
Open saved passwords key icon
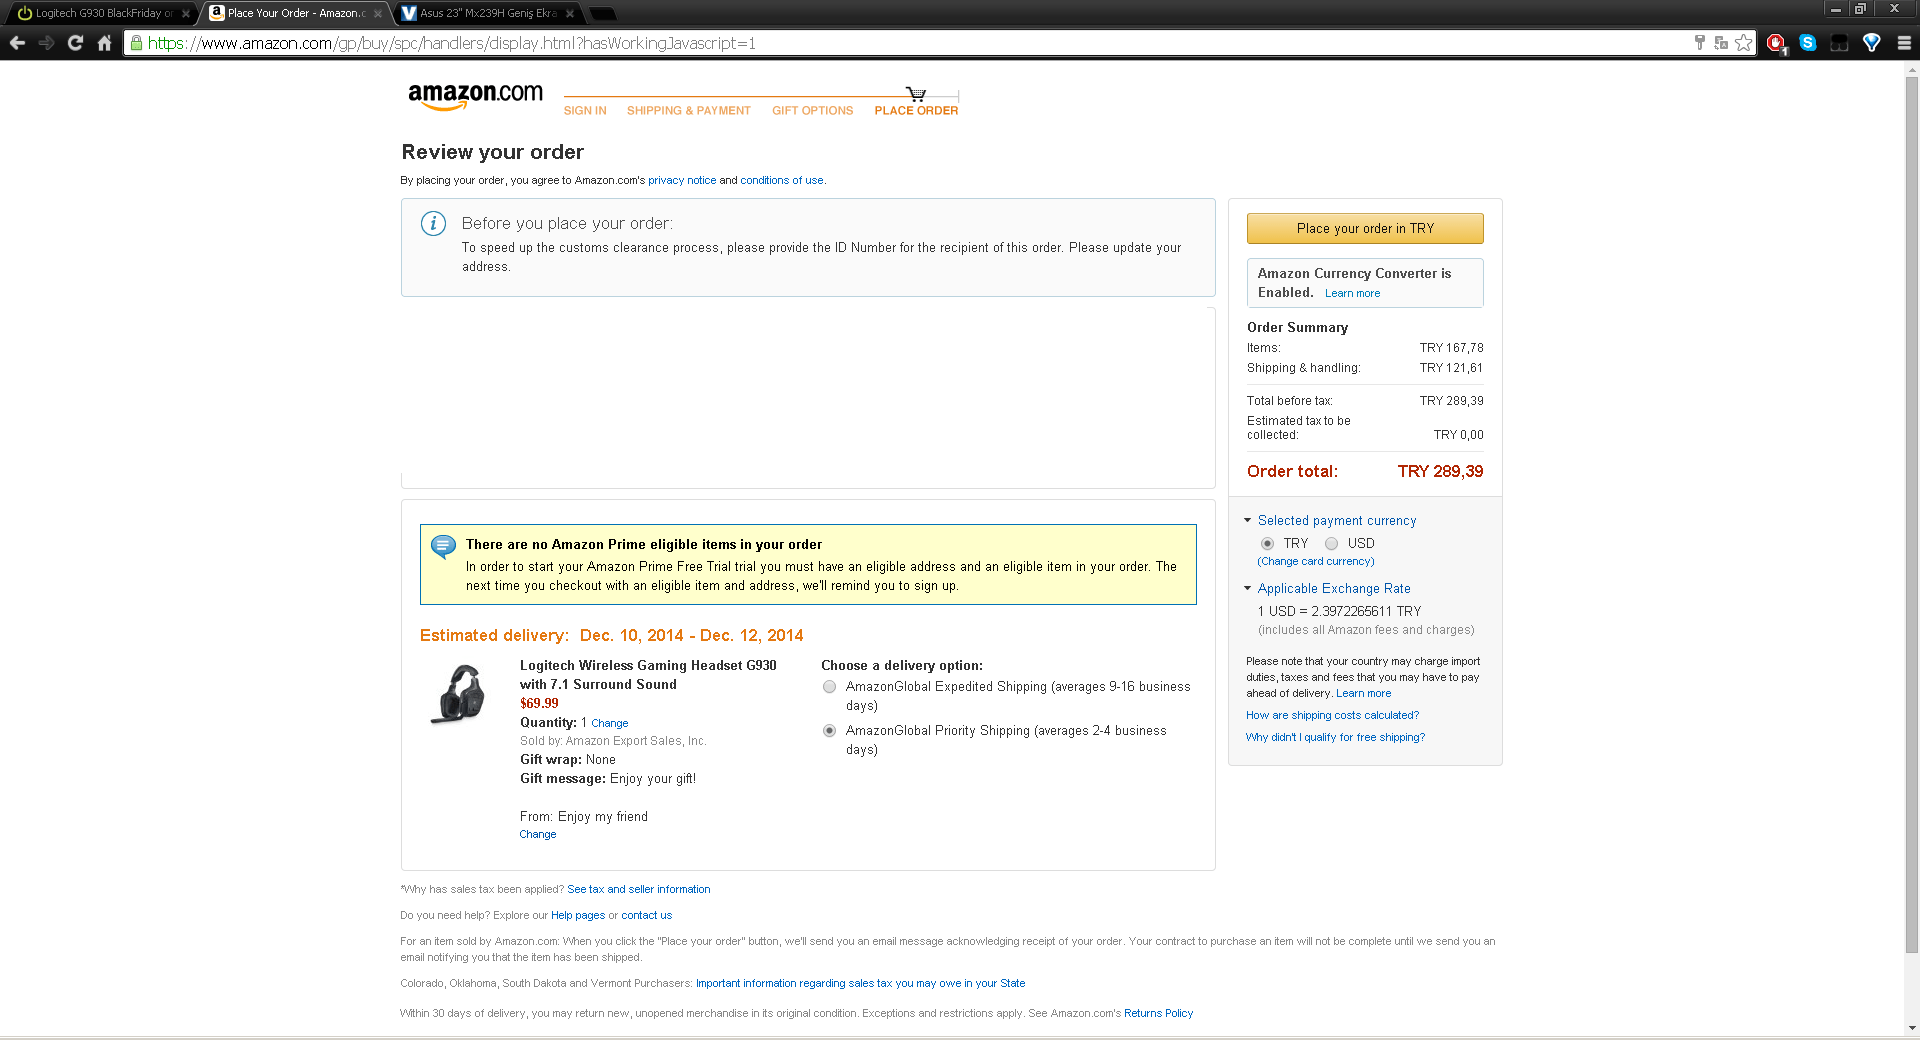(1699, 42)
